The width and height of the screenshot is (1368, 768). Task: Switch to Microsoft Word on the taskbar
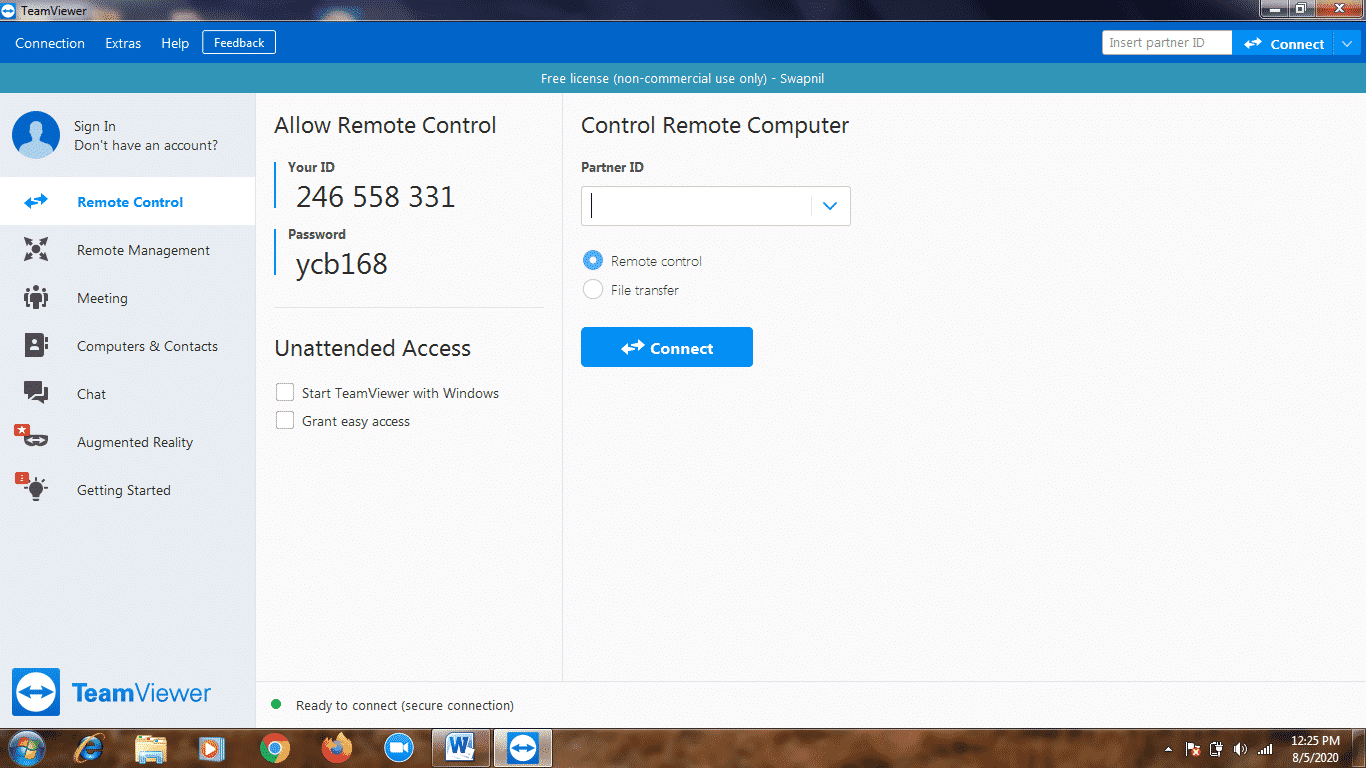[x=461, y=748]
